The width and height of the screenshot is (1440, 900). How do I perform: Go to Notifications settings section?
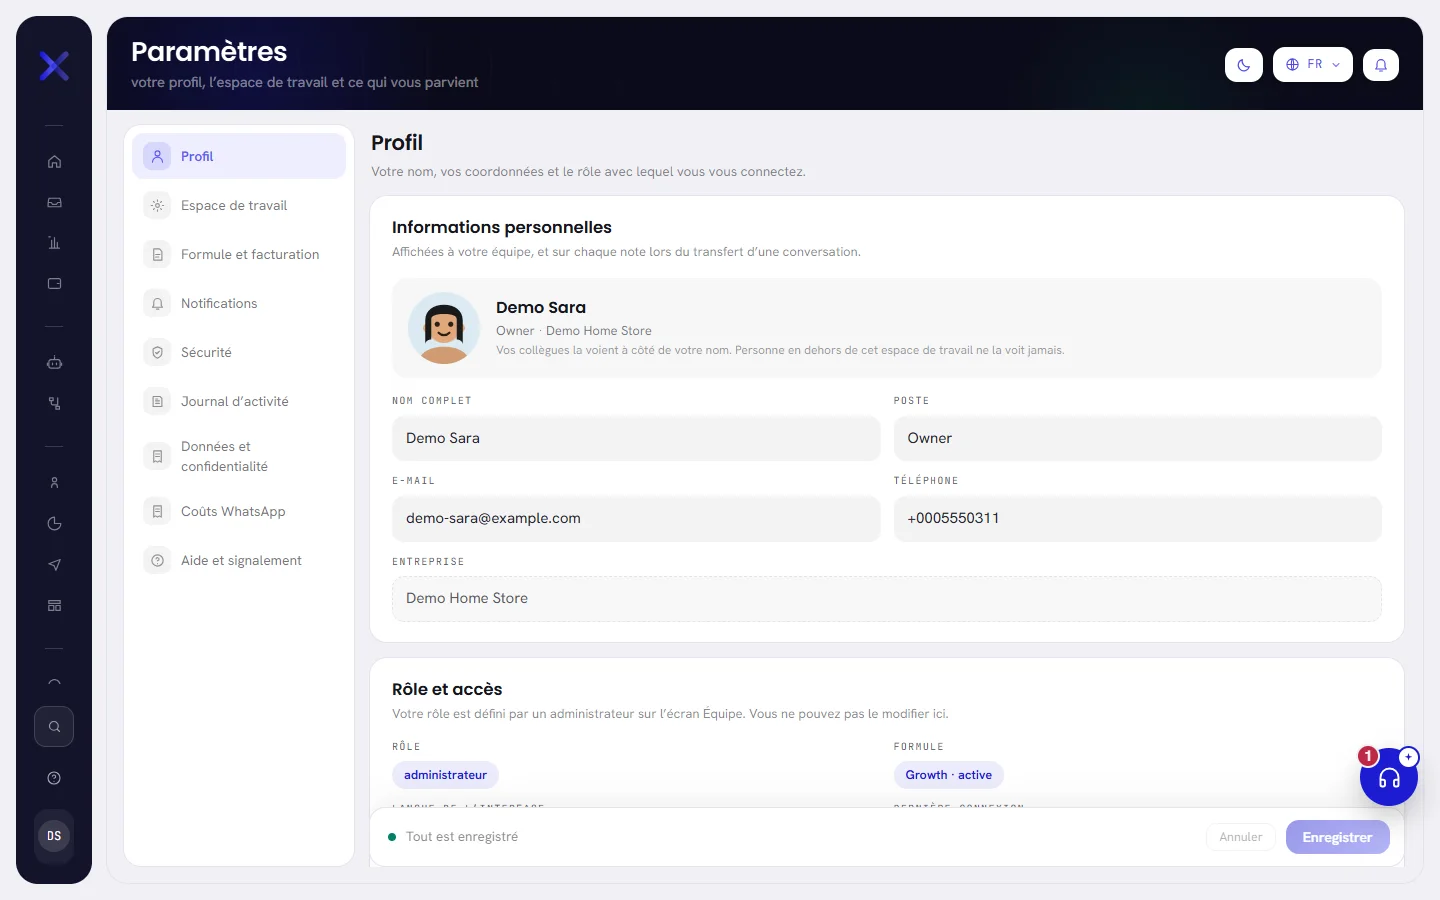239,304
